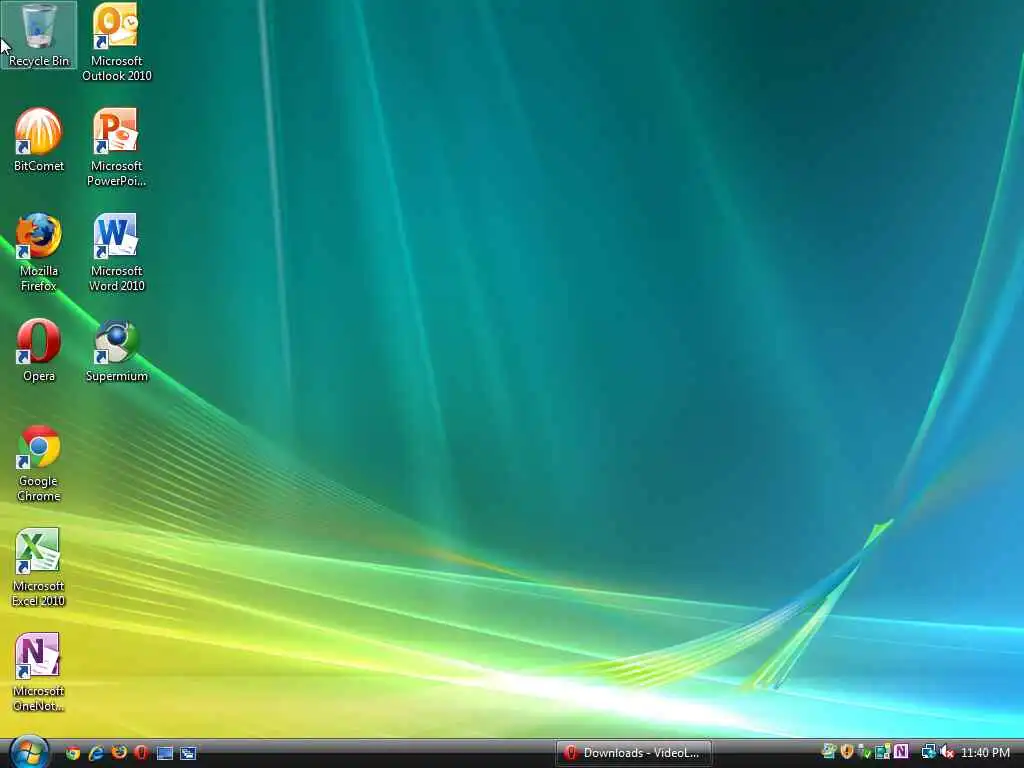This screenshot has height=768, width=1024.
Task: Select the Google Chrome desktop shortcut
Action: pos(39,463)
